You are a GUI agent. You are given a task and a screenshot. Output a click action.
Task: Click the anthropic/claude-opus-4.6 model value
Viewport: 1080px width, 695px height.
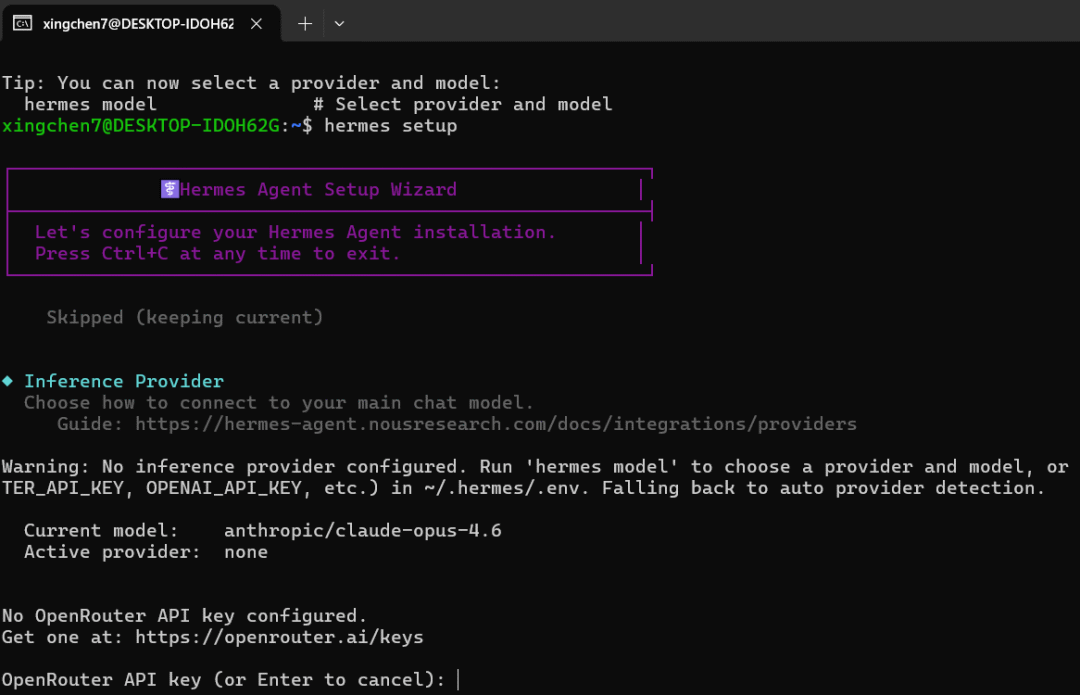(362, 531)
